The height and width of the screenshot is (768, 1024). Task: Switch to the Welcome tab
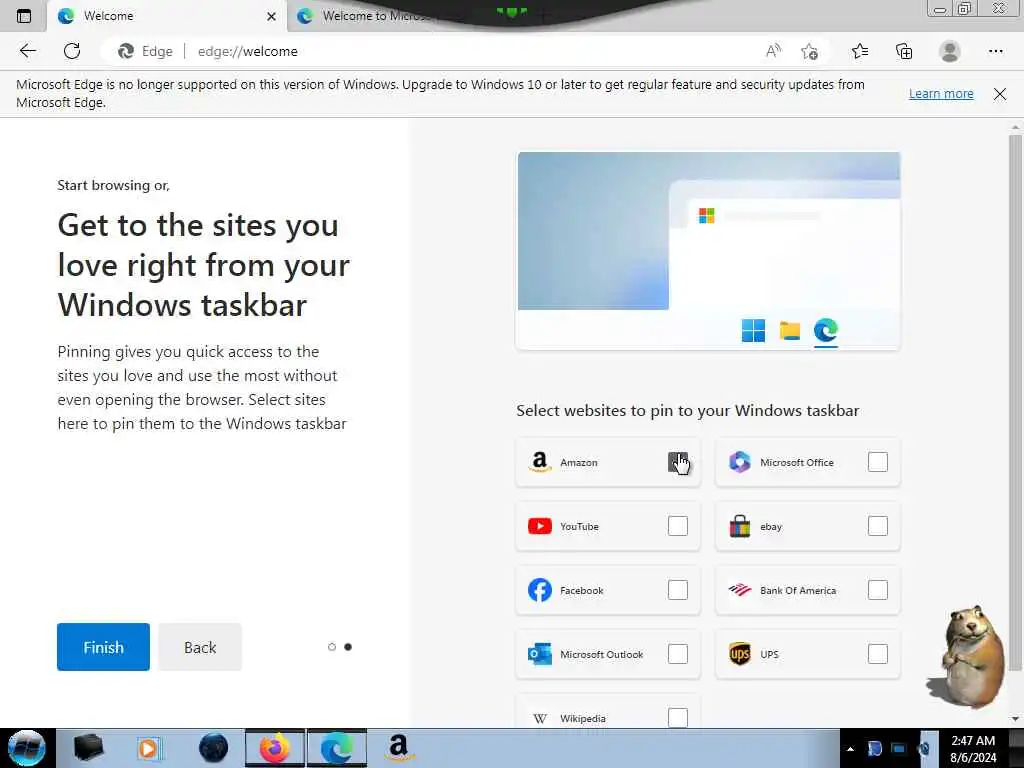(167, 16)
